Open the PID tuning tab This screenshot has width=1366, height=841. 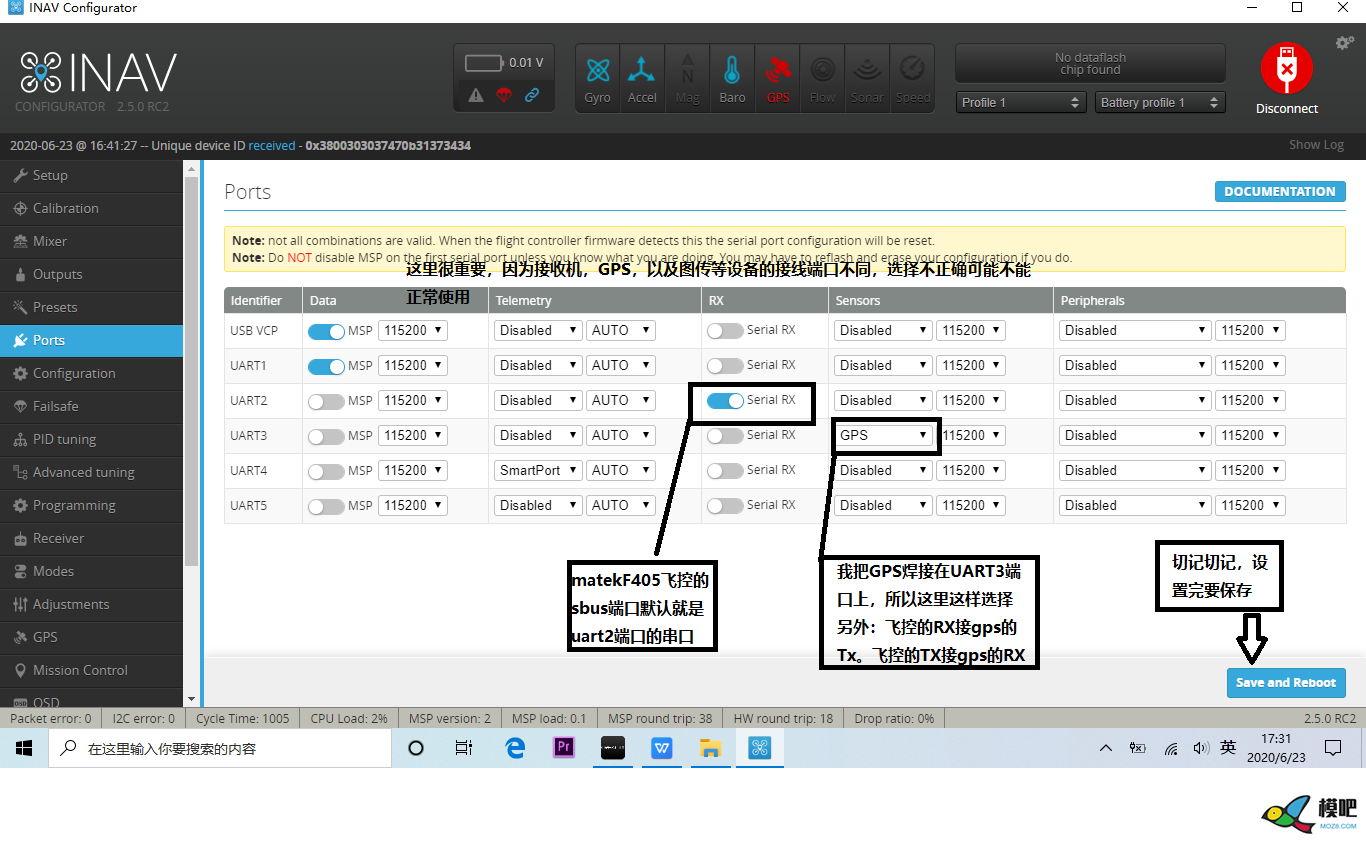pos(92,439)
